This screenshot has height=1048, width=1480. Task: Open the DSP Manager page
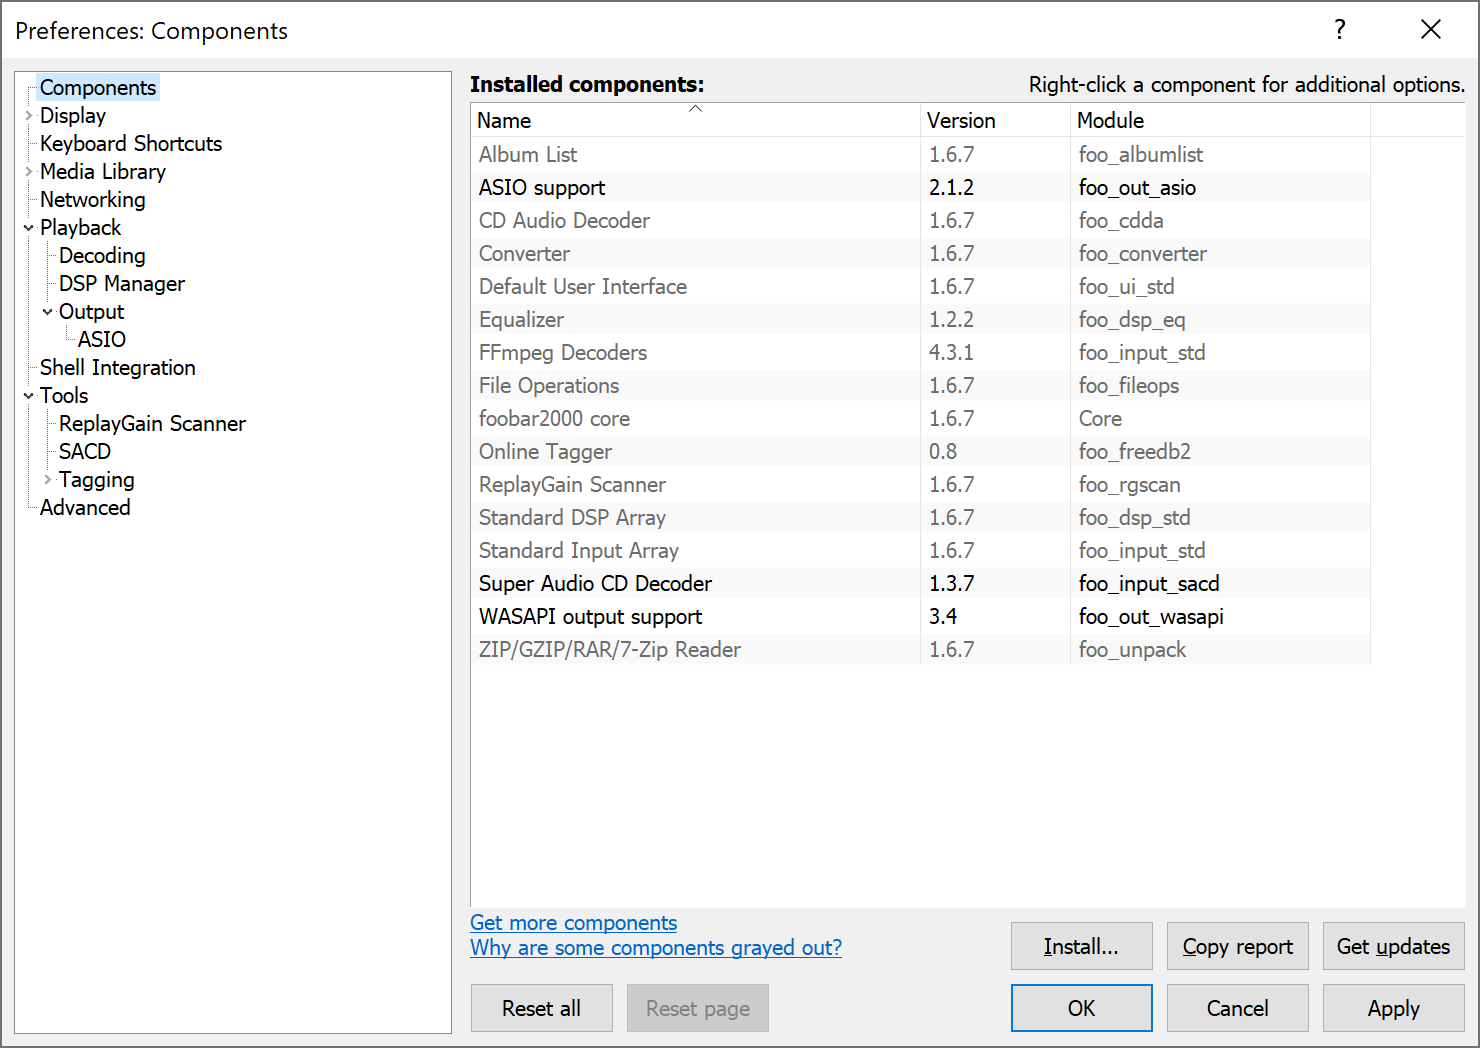point(122,284)
